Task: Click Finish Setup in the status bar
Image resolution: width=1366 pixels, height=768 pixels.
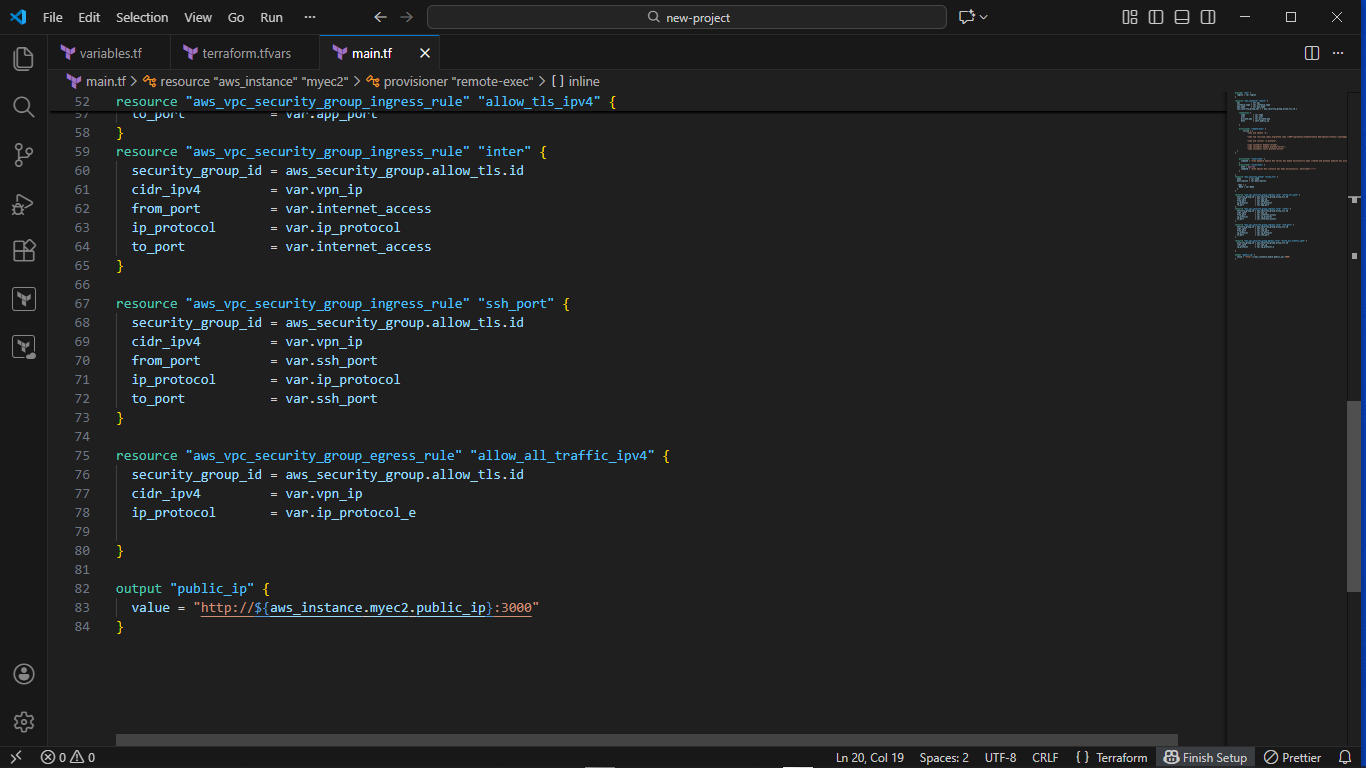Action: click(x=1204, y=757)
